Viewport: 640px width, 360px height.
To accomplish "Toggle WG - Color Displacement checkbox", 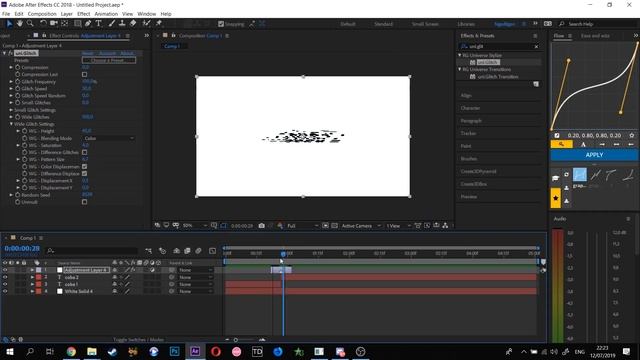I will tap(84, 167).
